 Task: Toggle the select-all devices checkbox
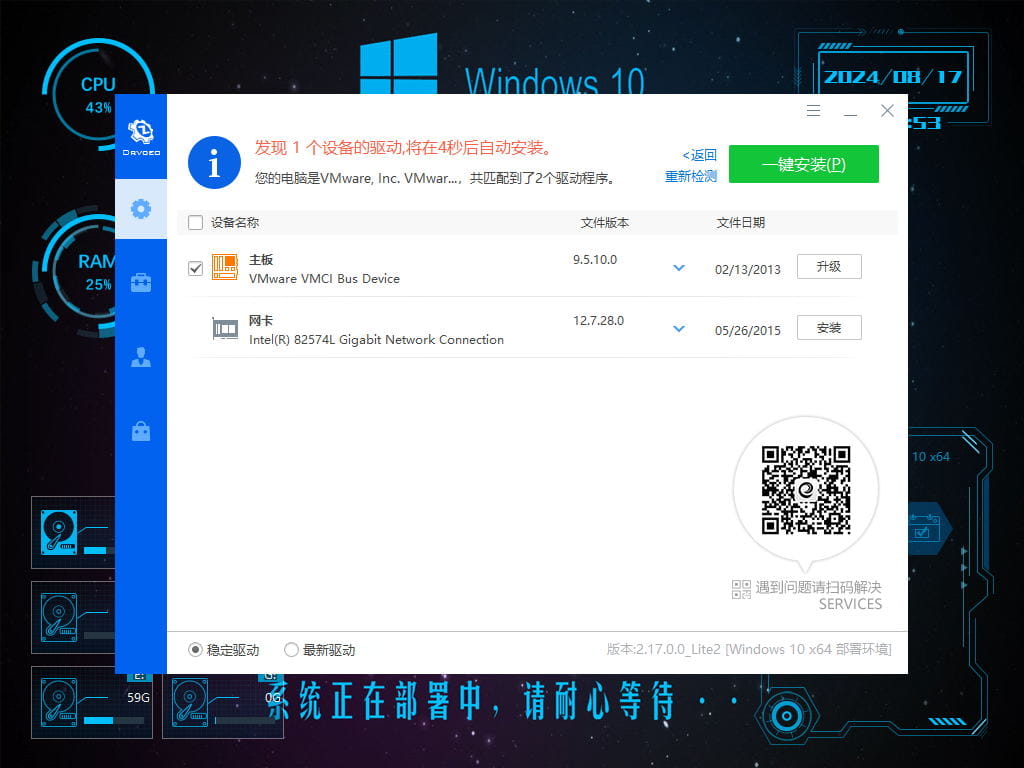(195, 223)
